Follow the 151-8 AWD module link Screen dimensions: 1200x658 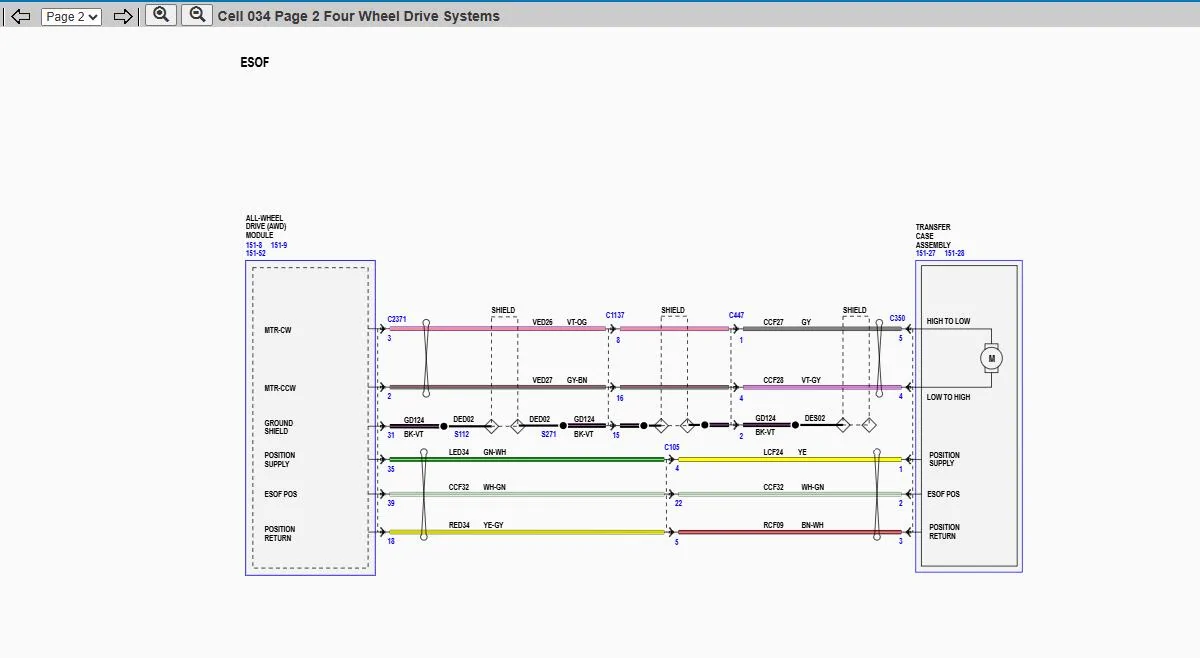click(x=254, y=245)
